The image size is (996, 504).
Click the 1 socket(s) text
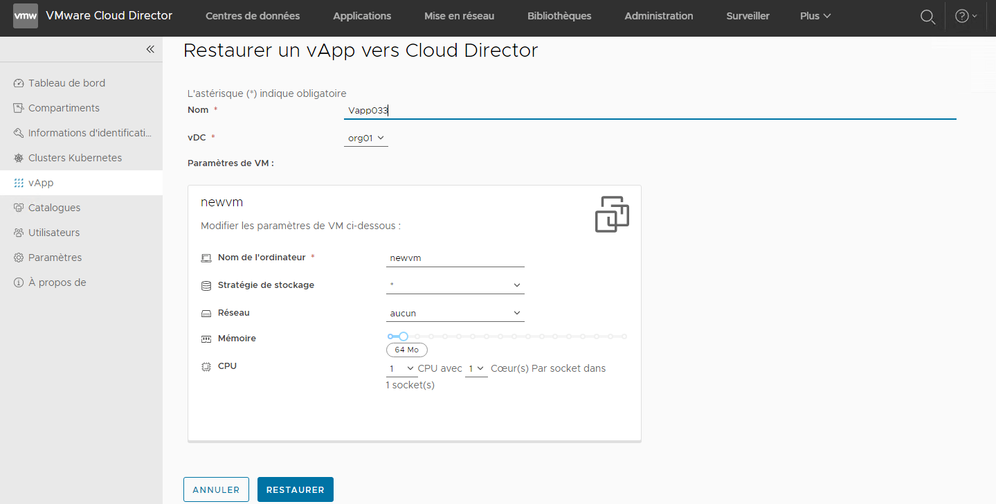click(410, 385)
